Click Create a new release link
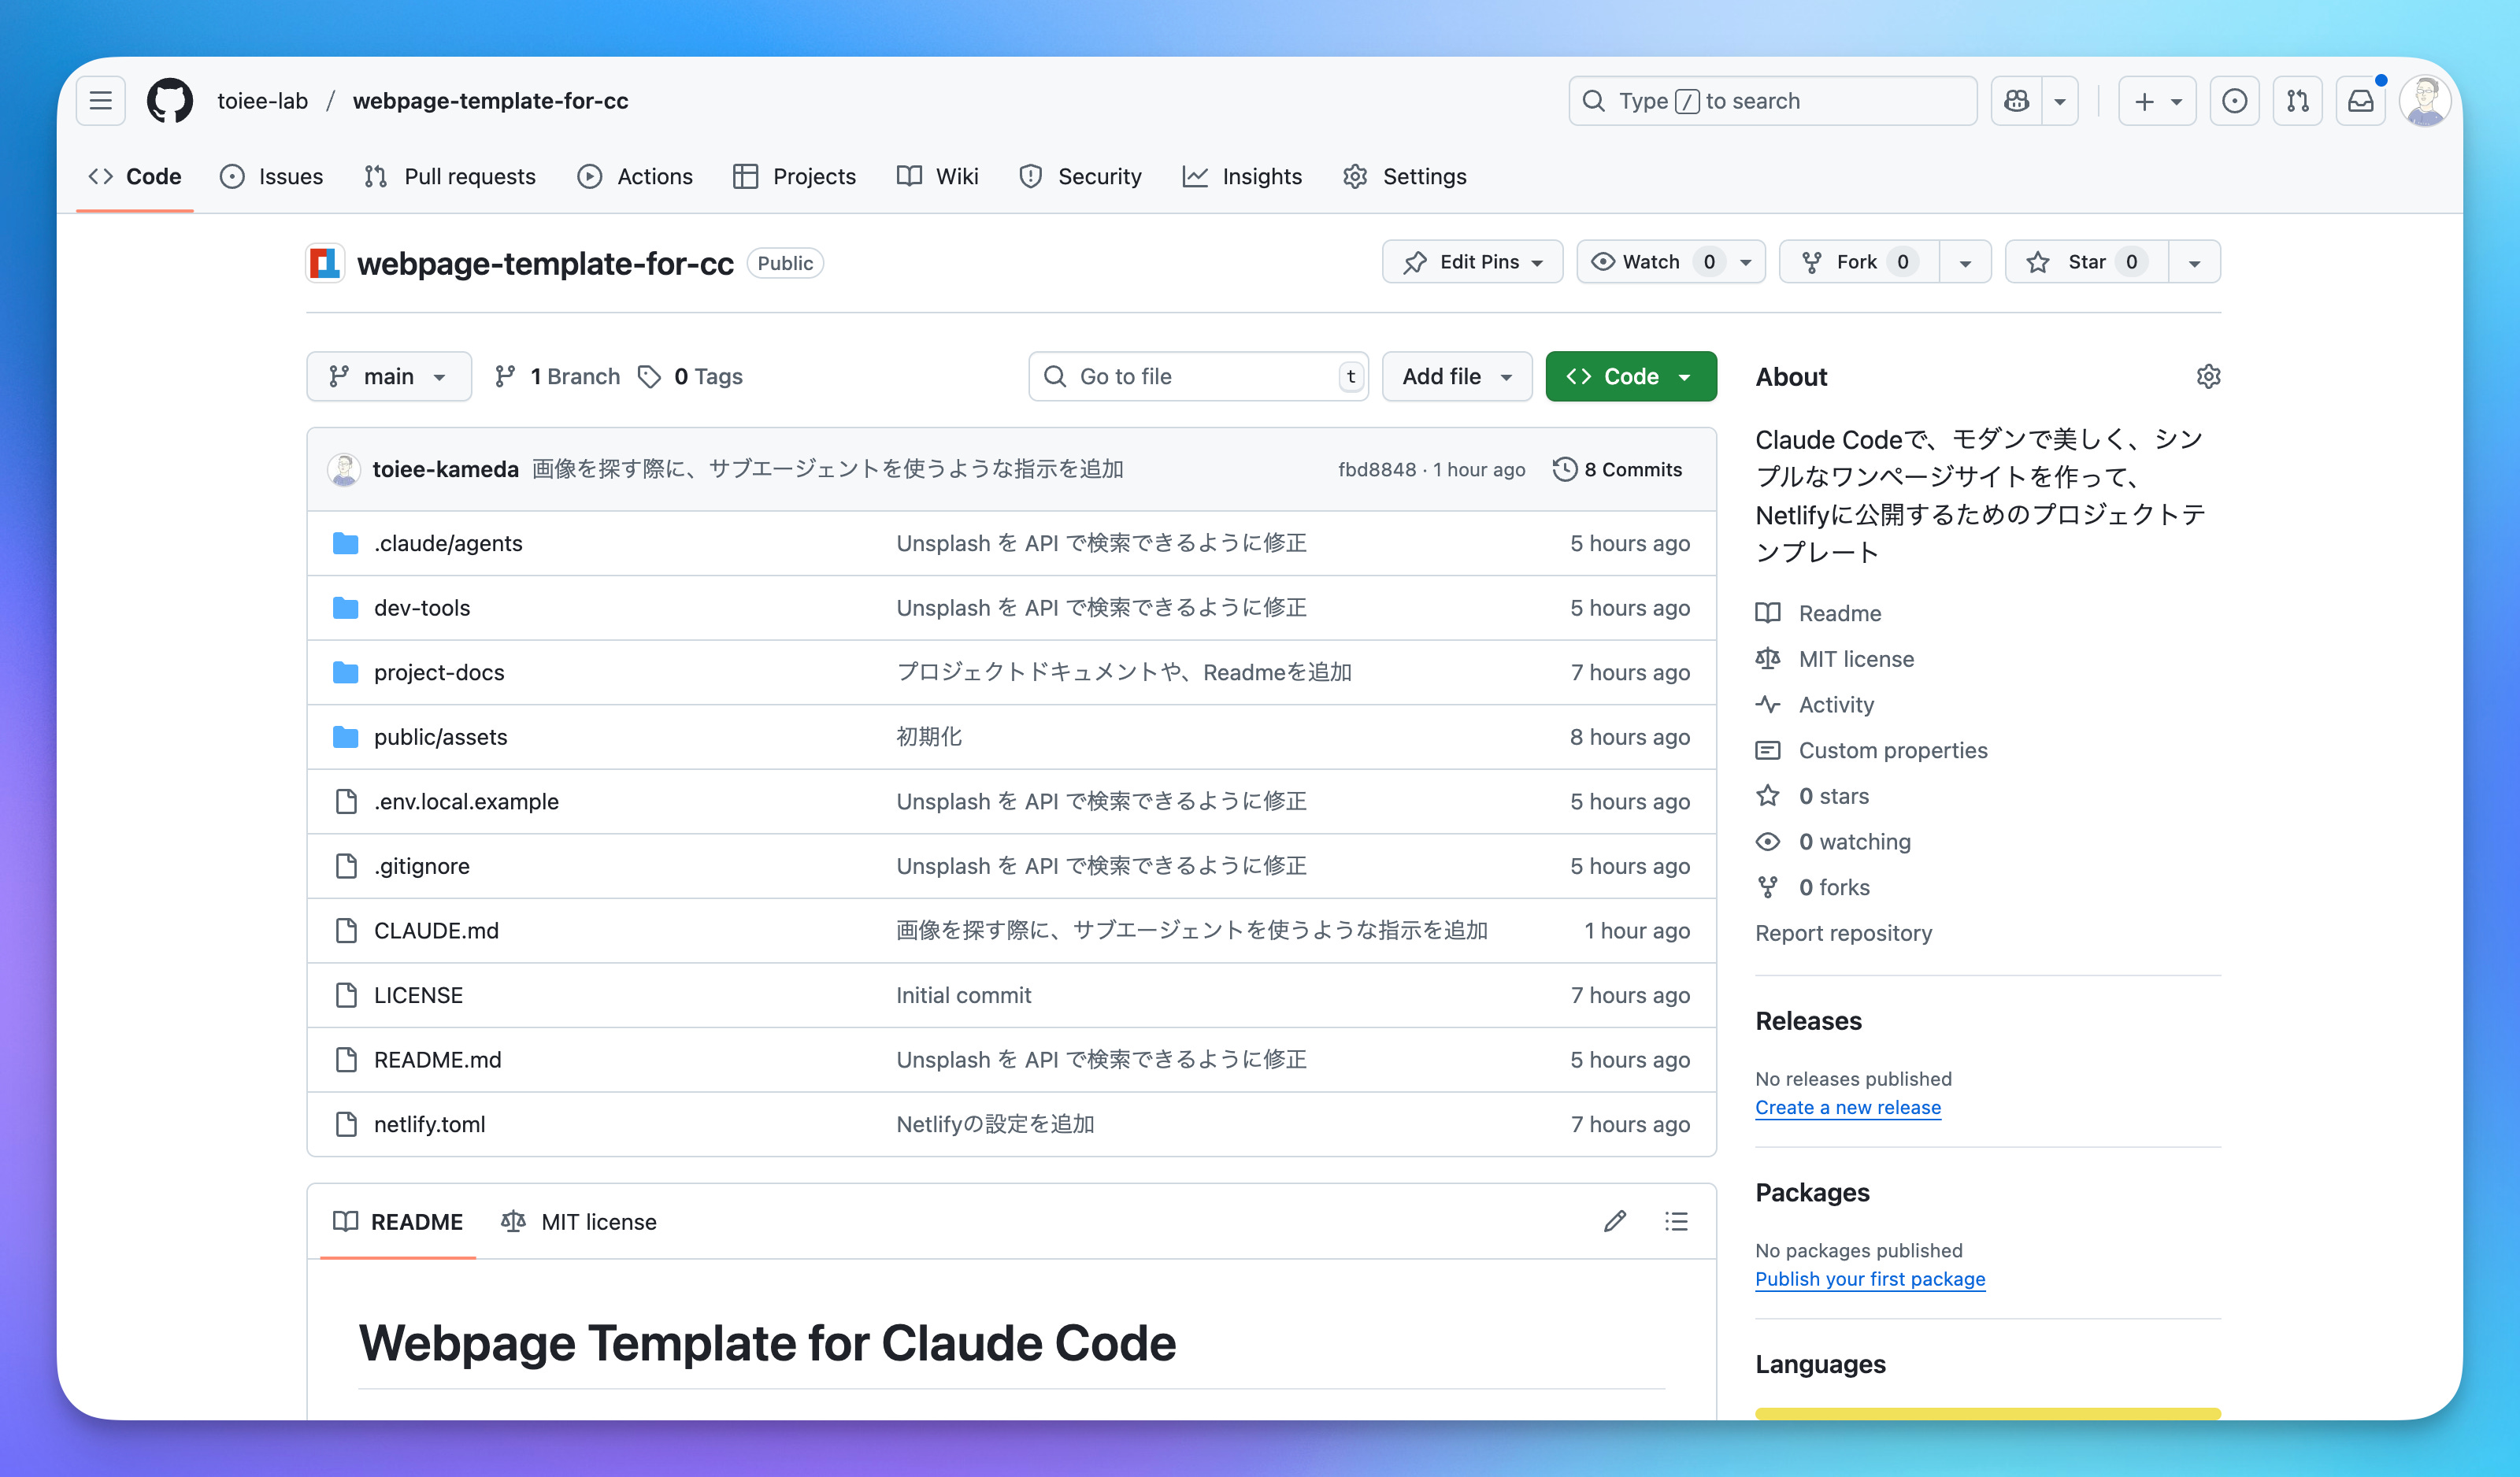This screenshot has height=1477, width=2520. 1847,1107
